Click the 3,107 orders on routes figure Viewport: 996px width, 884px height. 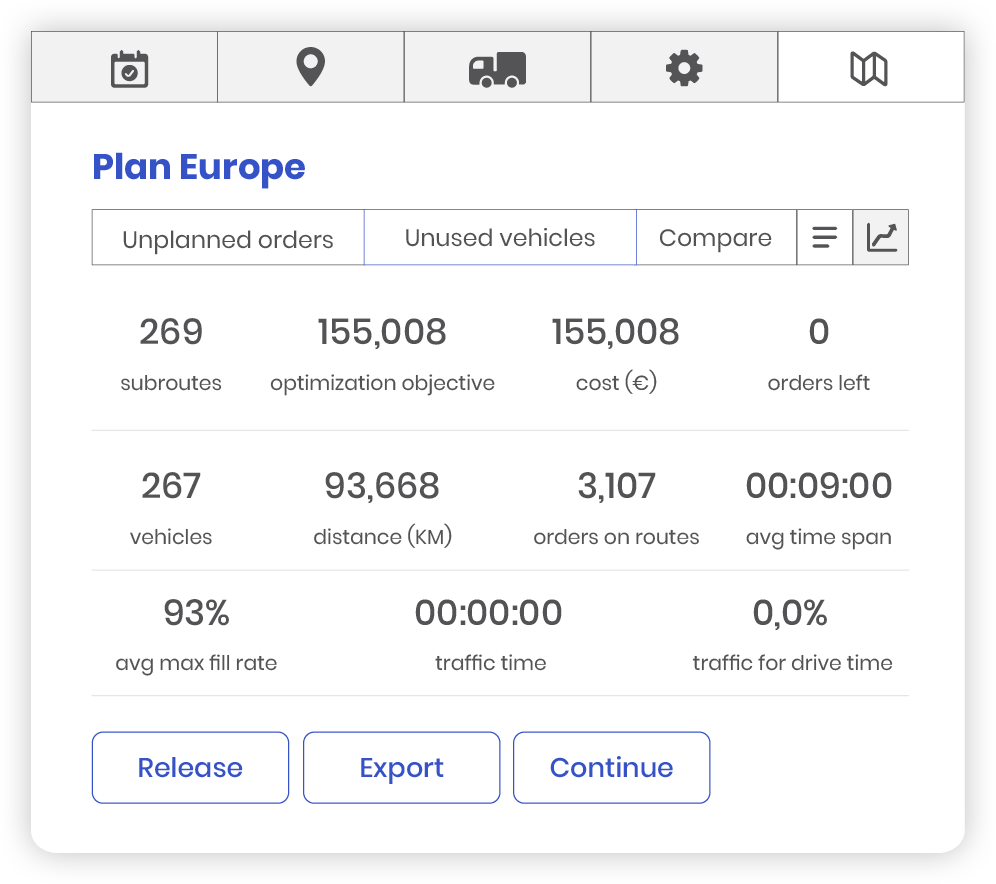point(616,487)
